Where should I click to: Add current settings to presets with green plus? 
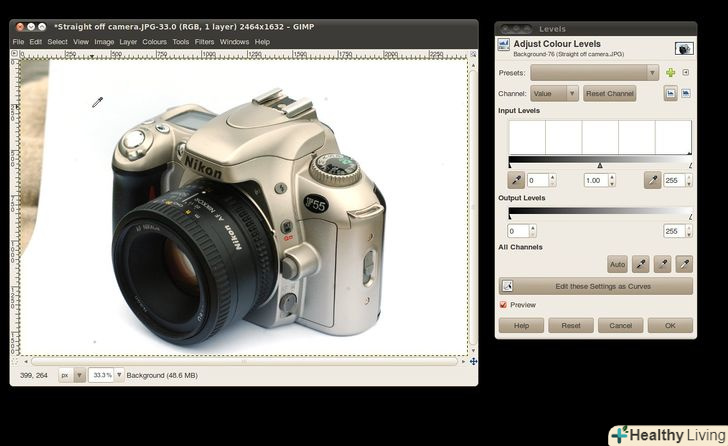[x=670, y=73]
